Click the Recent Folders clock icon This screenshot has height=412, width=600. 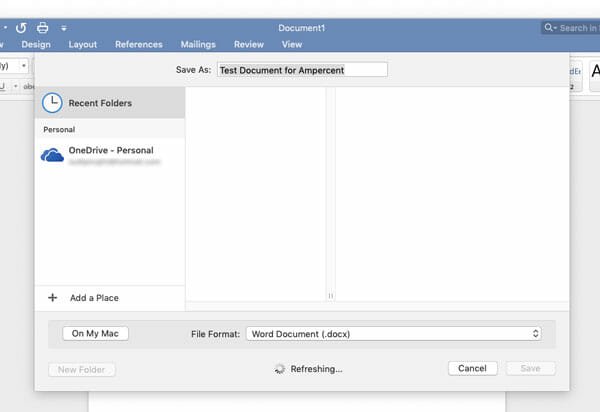click(52, 103)
